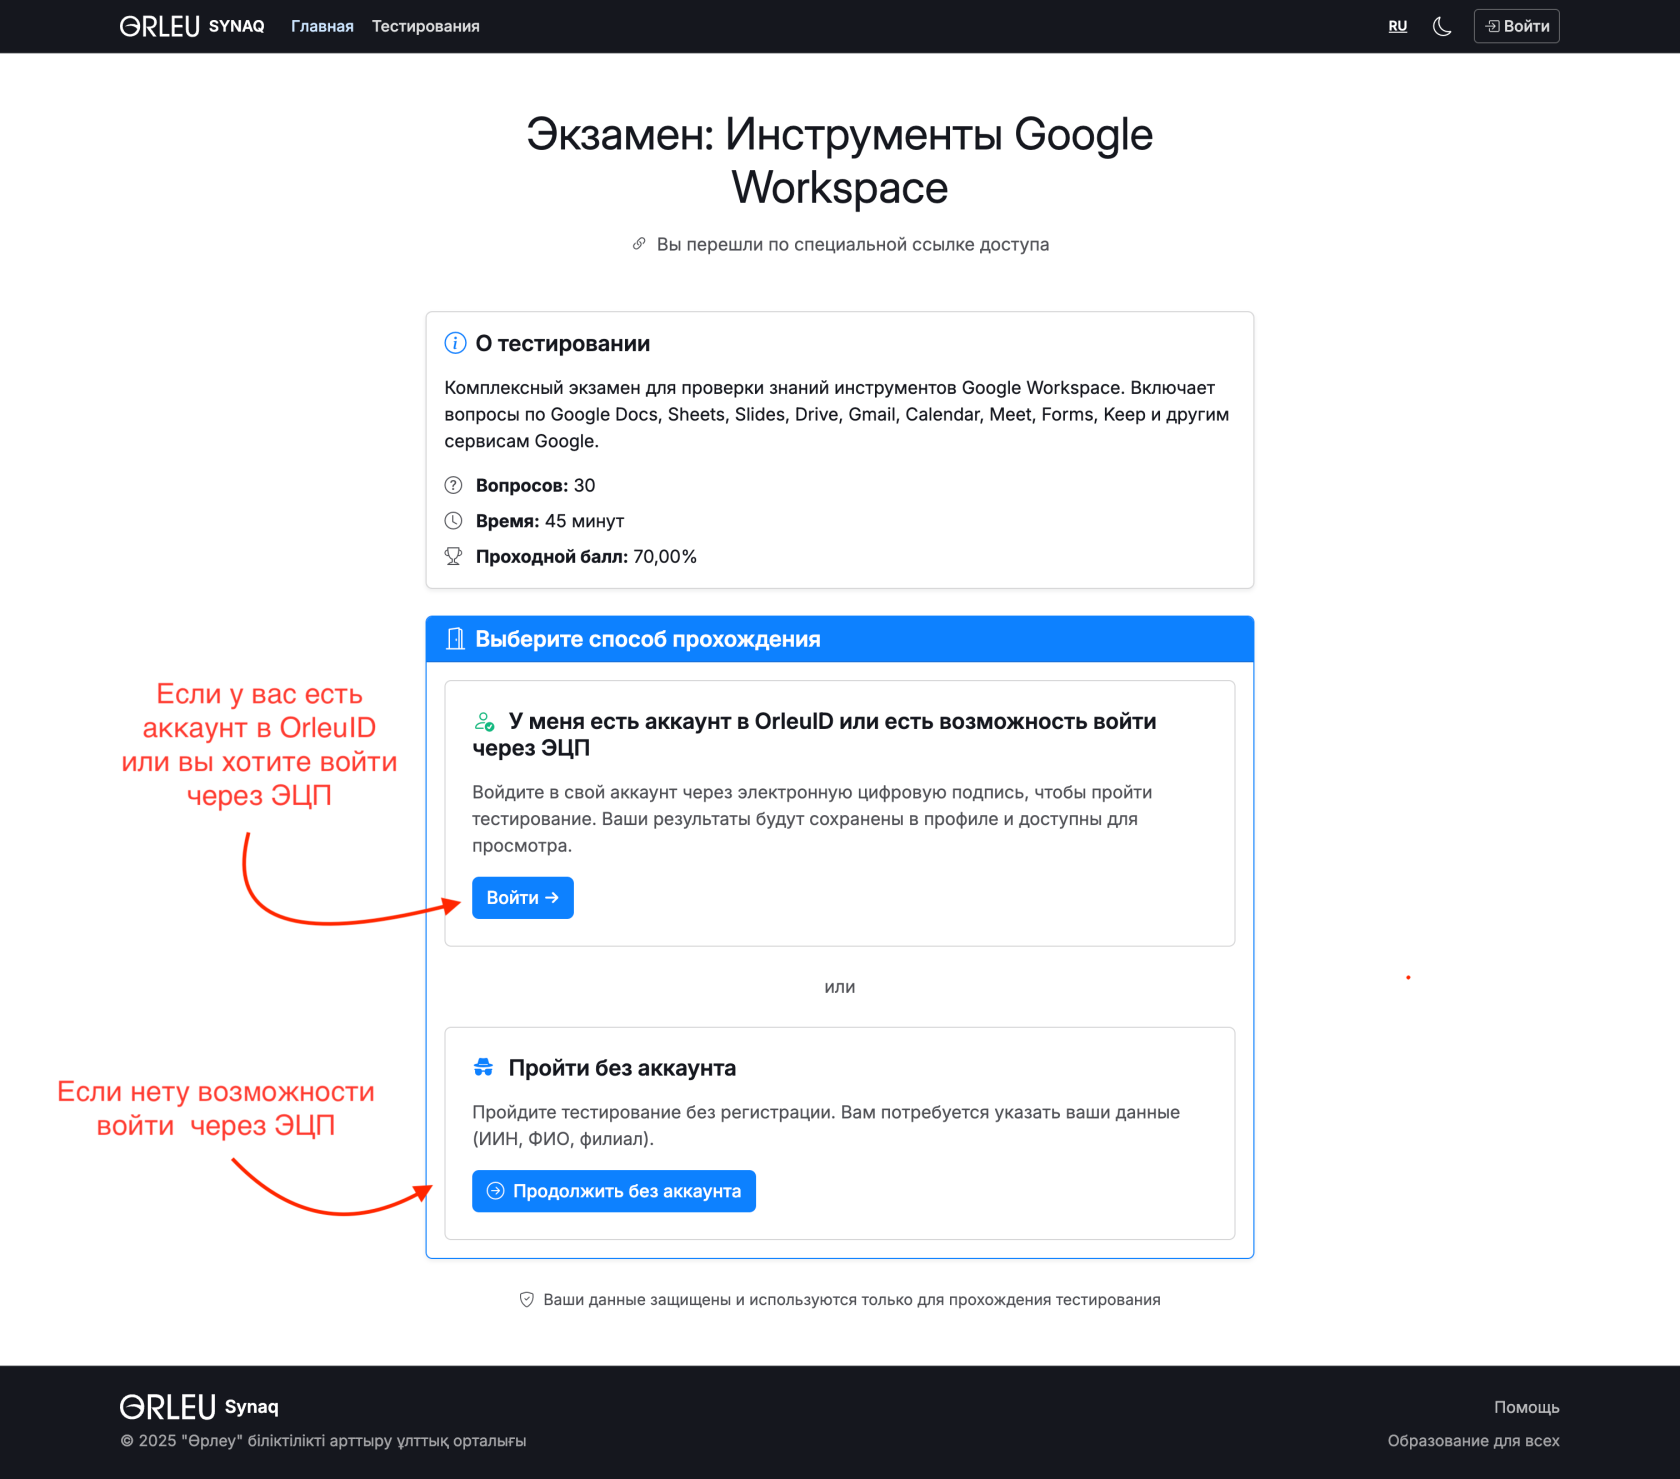Screen dimensions: 1680x1479
Task: Open the RU language selector
Action: [x=1397, y=26]
